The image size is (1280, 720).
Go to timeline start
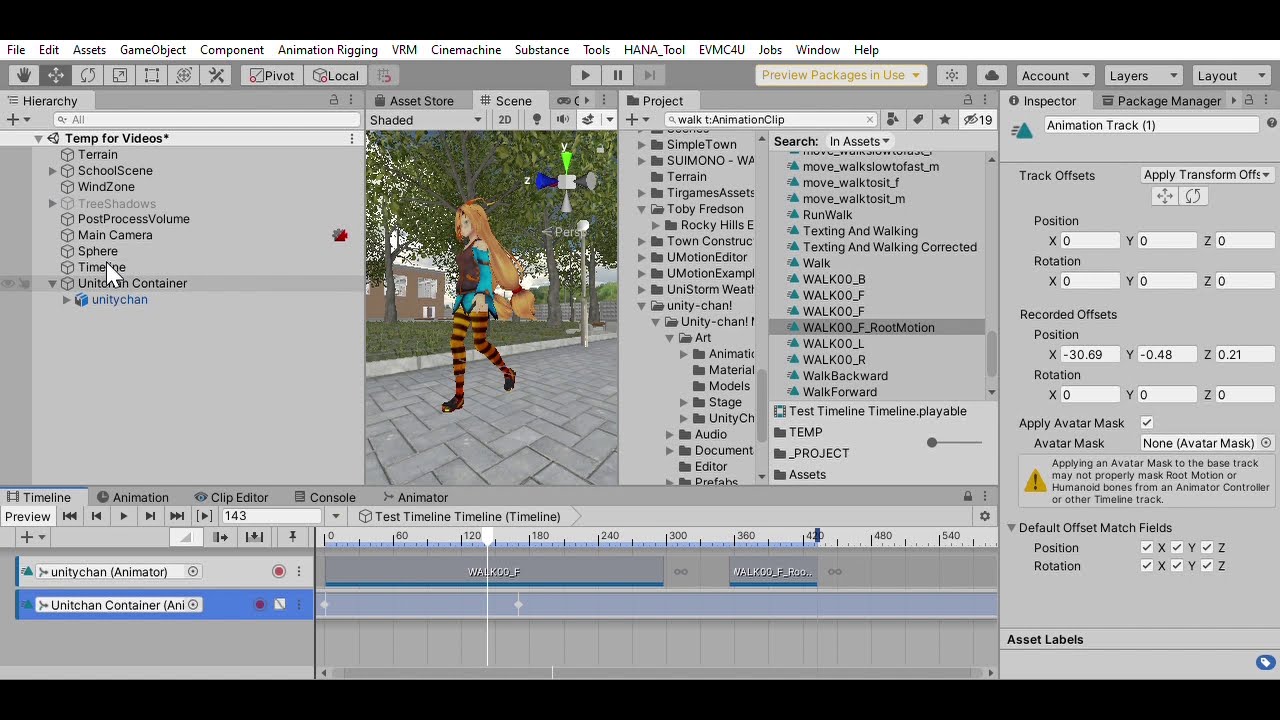point(69,516)
